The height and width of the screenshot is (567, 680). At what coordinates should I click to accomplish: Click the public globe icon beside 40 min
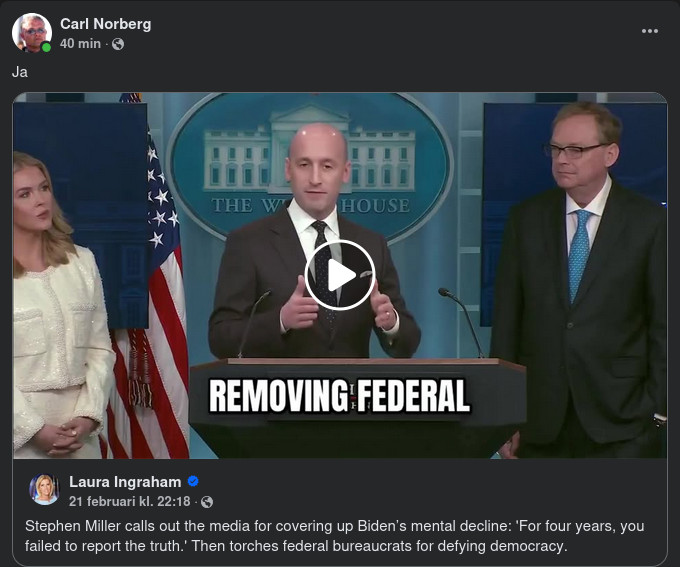[118, 44]
